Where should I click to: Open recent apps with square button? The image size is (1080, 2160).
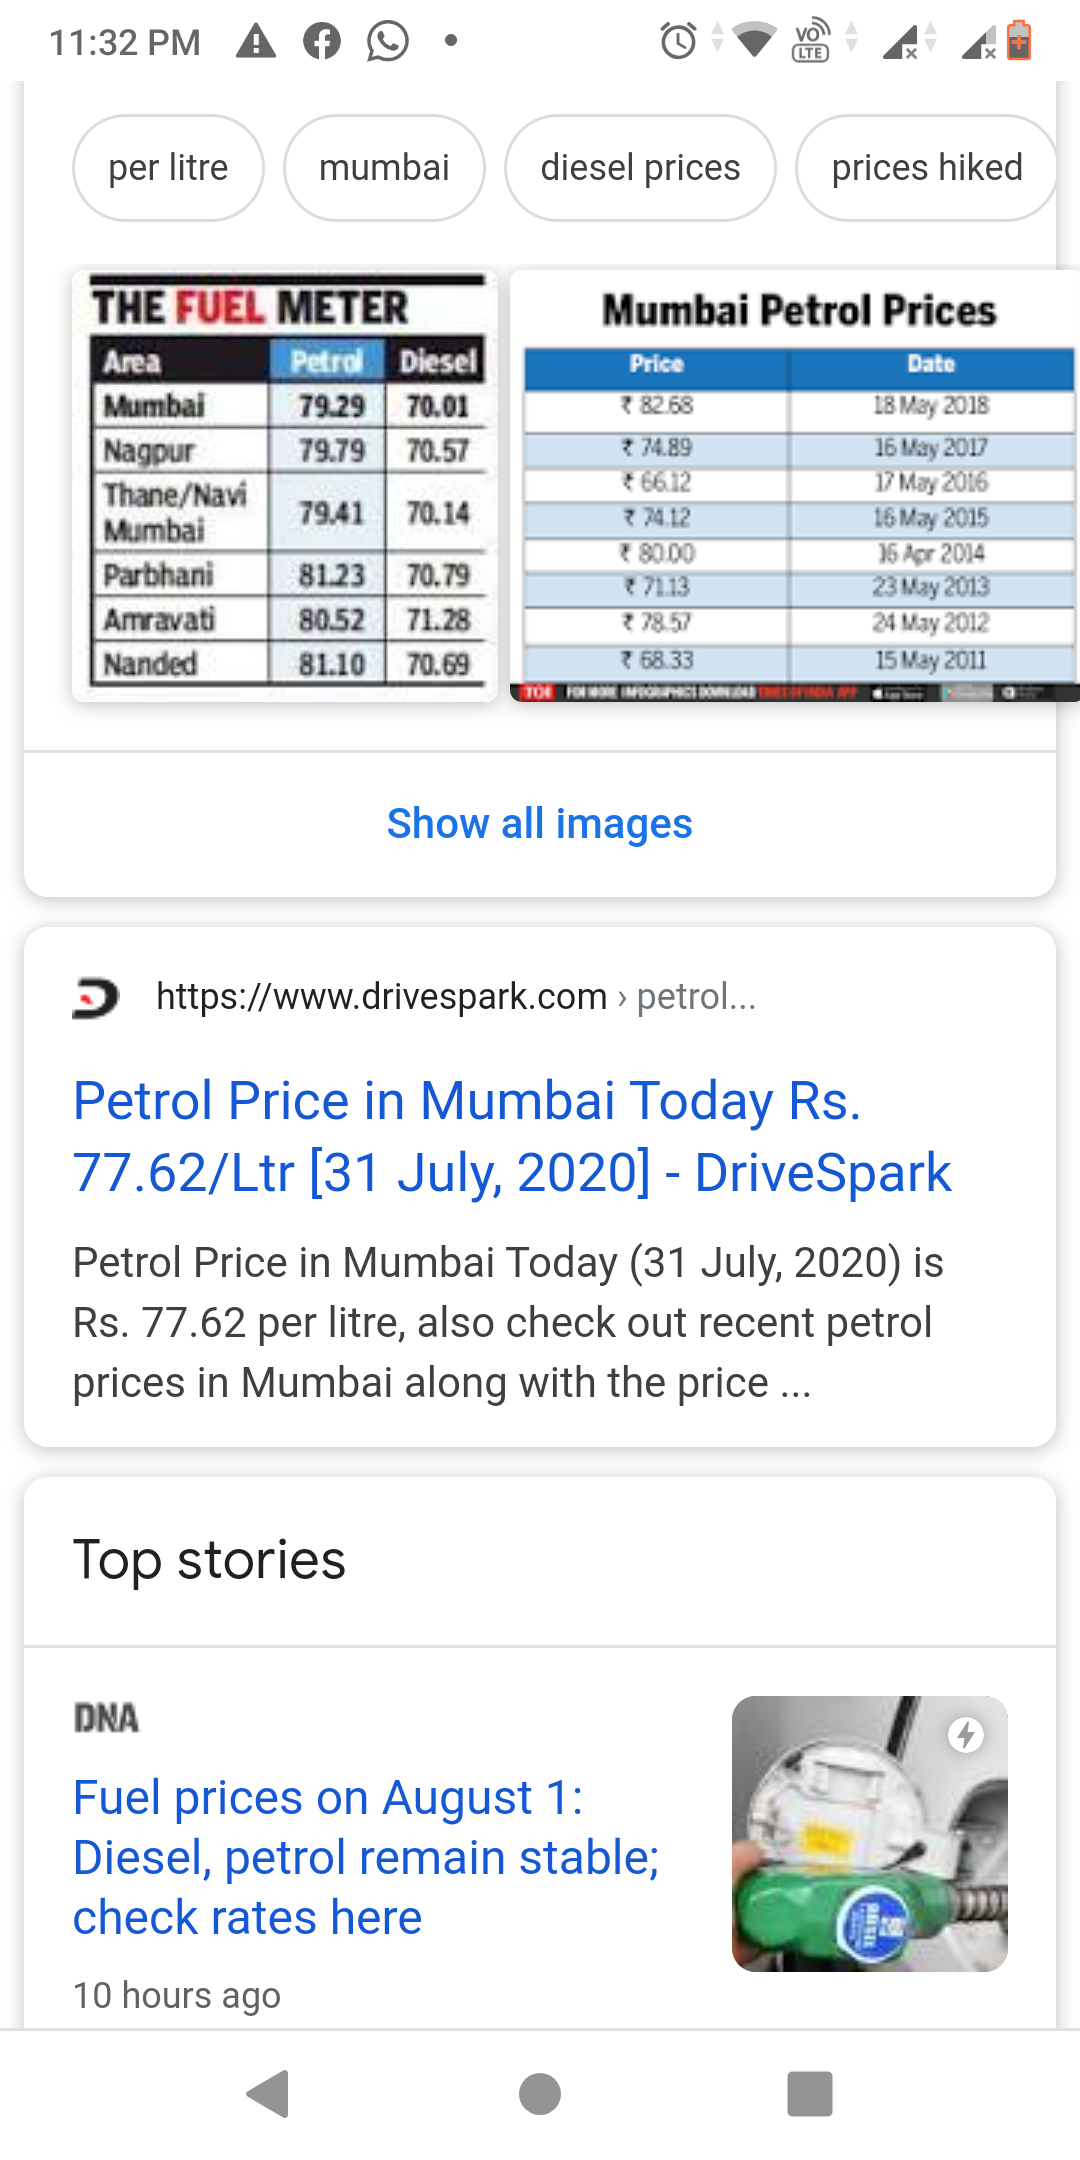pyautogui.click(x=810, y=2094)
